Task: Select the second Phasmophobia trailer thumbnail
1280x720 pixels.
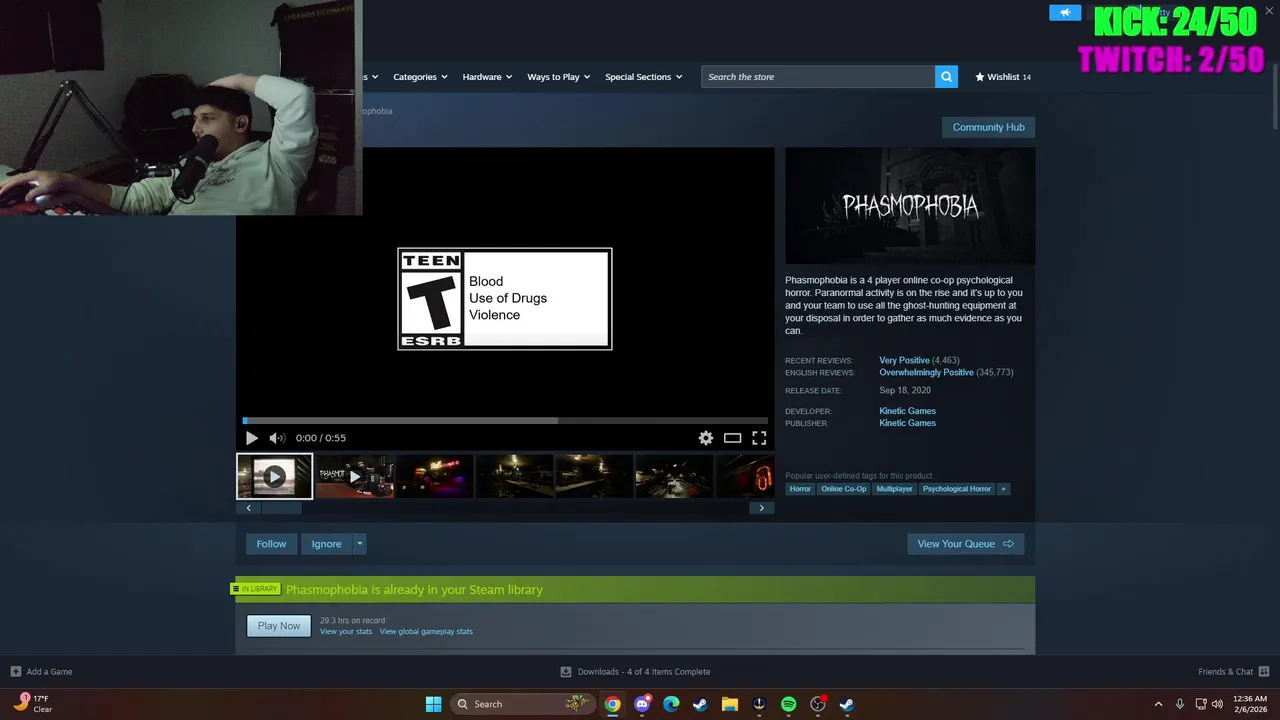Action: [354, 477]
